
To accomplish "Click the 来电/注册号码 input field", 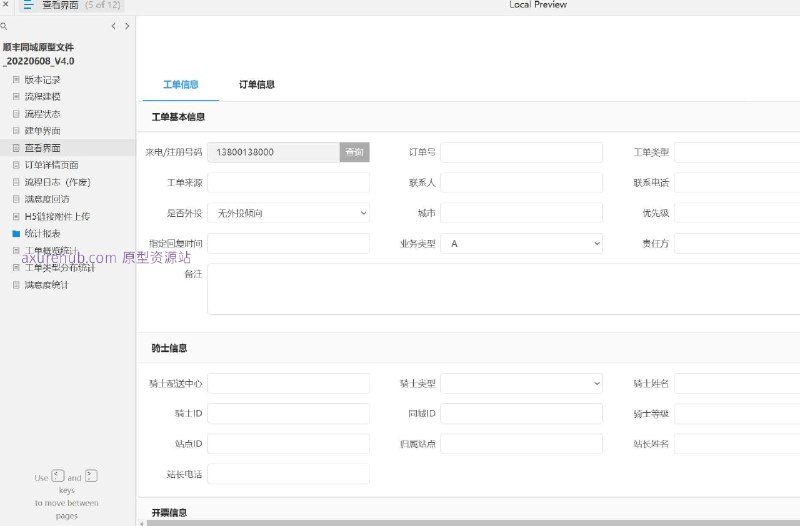I will [x=273, y=152].
